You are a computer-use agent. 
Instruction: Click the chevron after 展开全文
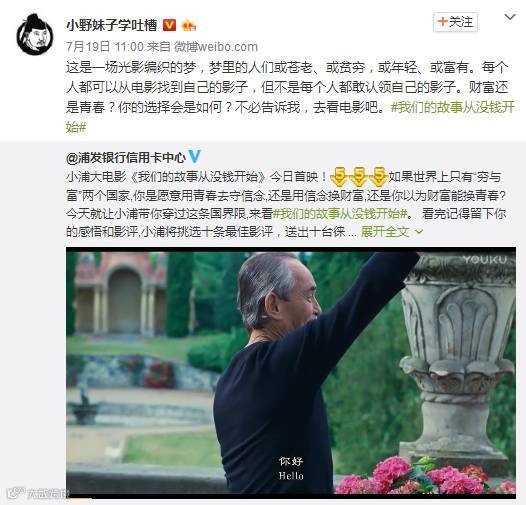pos(419,232)
